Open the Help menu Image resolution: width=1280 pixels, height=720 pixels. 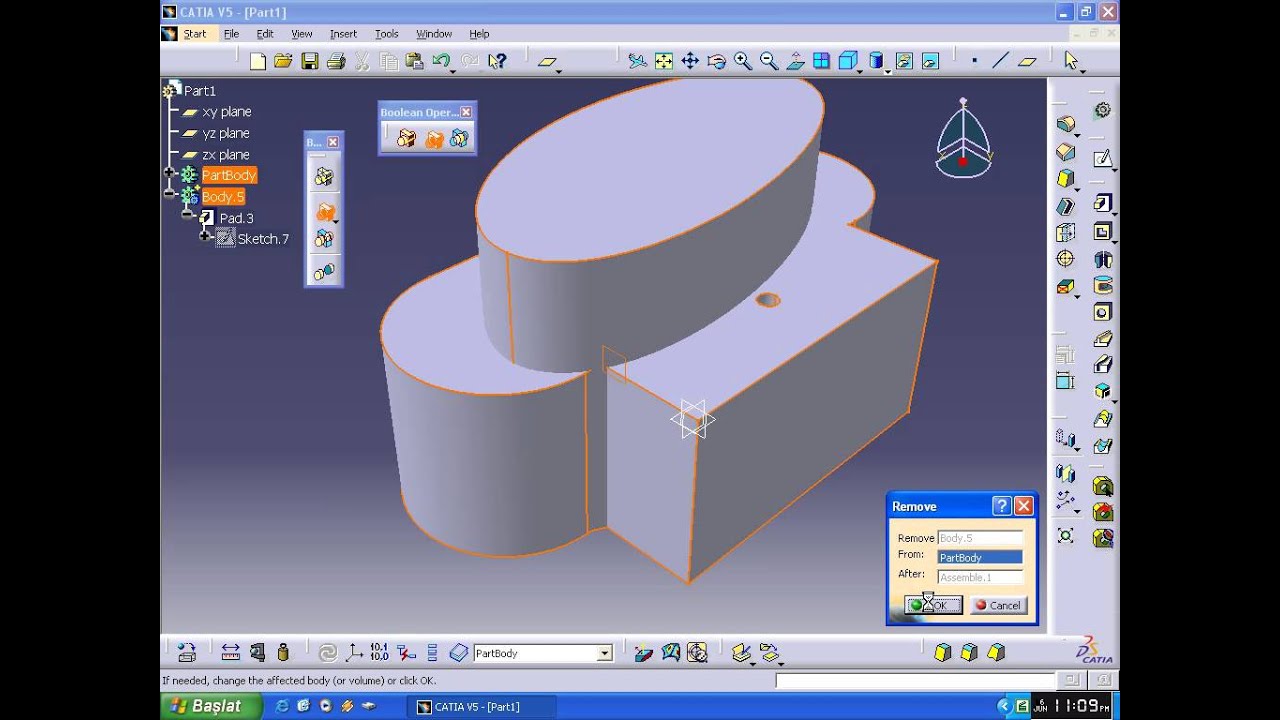tap(479, 34)
